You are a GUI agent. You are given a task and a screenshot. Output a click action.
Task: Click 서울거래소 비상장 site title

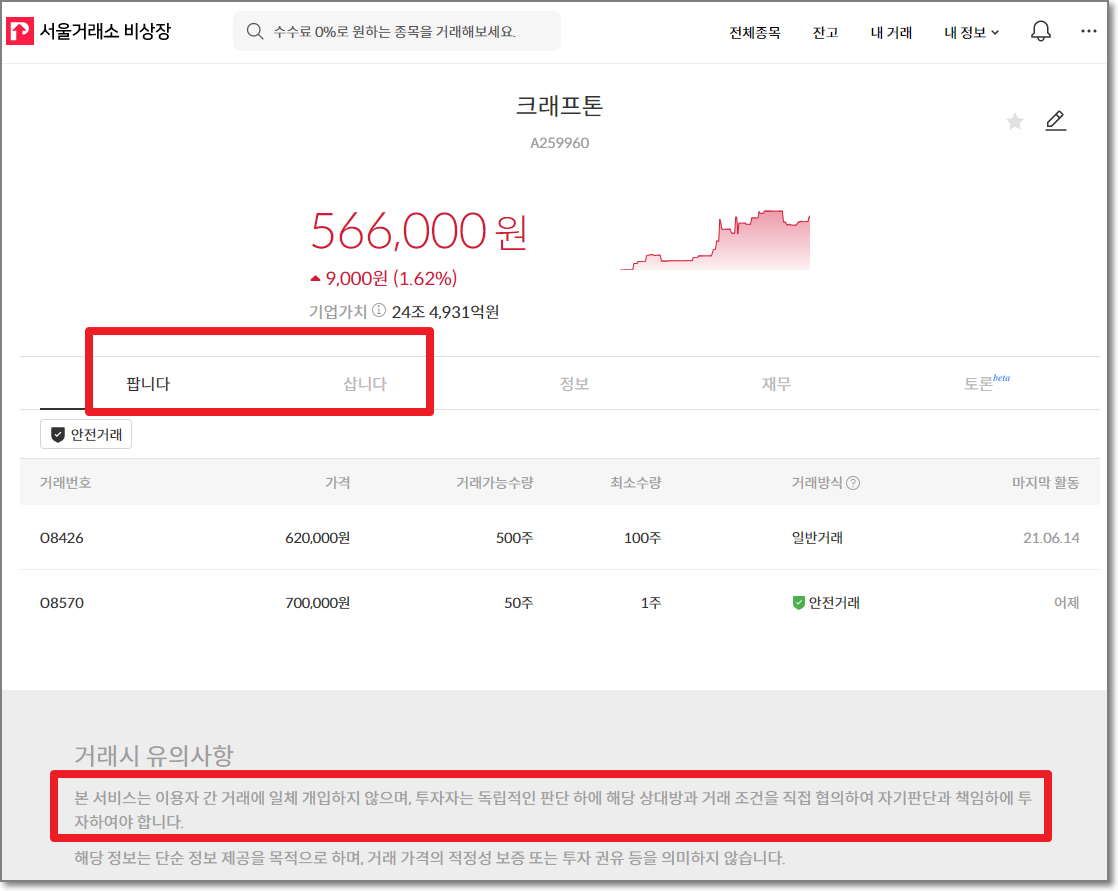(106, 31)
